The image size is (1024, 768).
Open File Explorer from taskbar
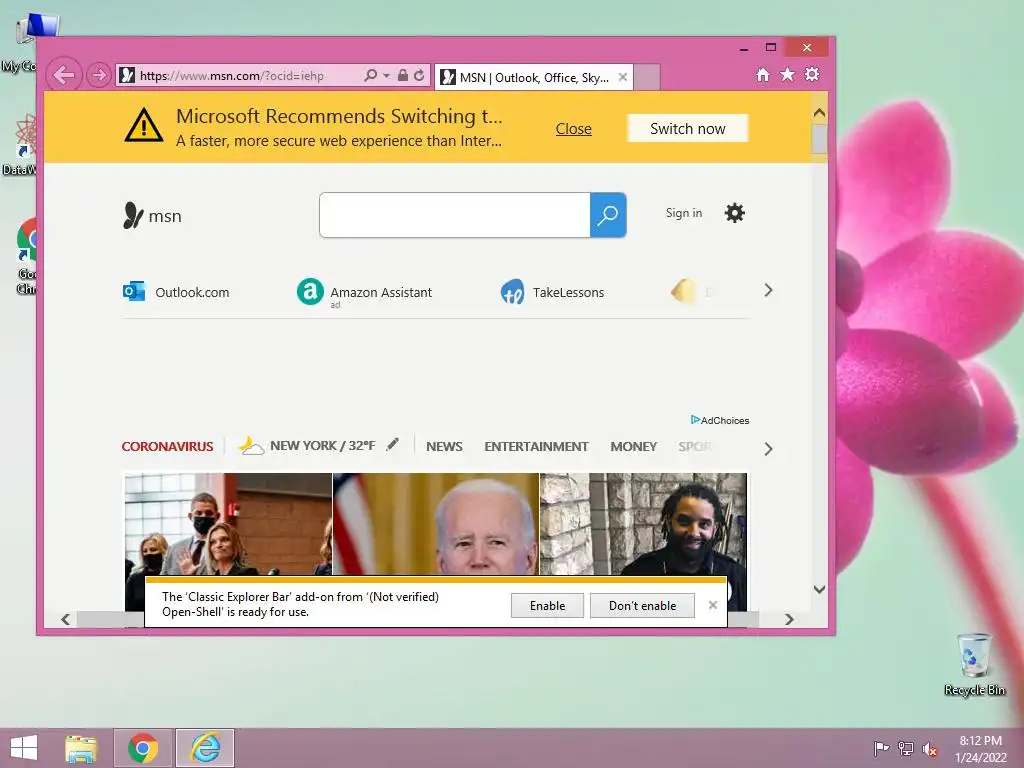[x=81, y=748]
